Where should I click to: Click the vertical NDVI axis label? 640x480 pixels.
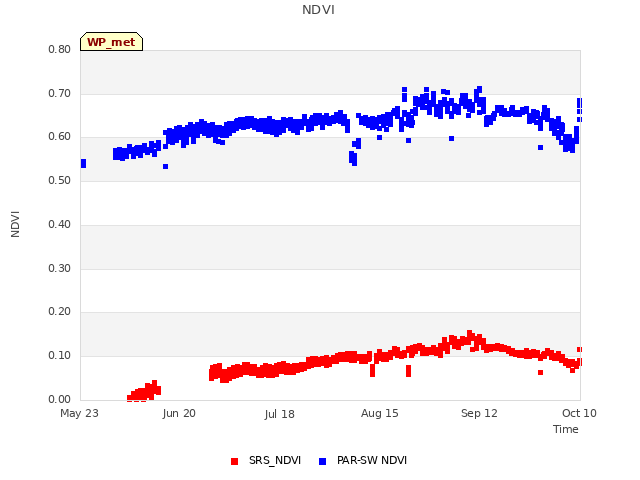(15, 224)
